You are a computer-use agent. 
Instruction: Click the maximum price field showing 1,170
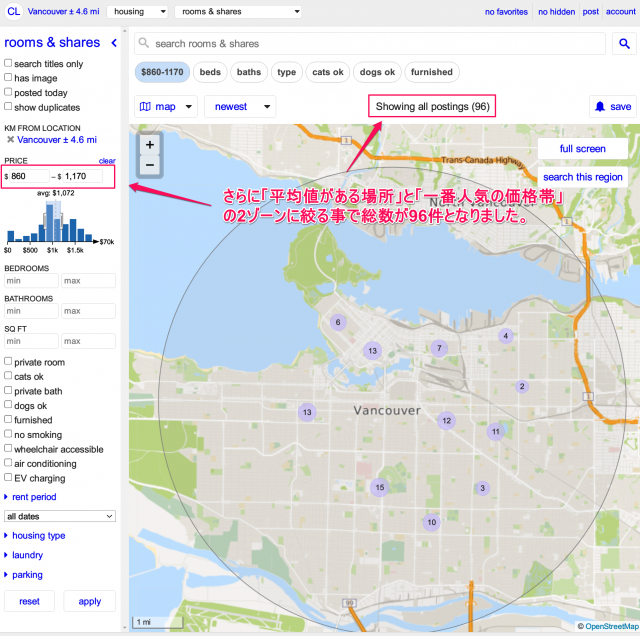(x=82, y=176)
